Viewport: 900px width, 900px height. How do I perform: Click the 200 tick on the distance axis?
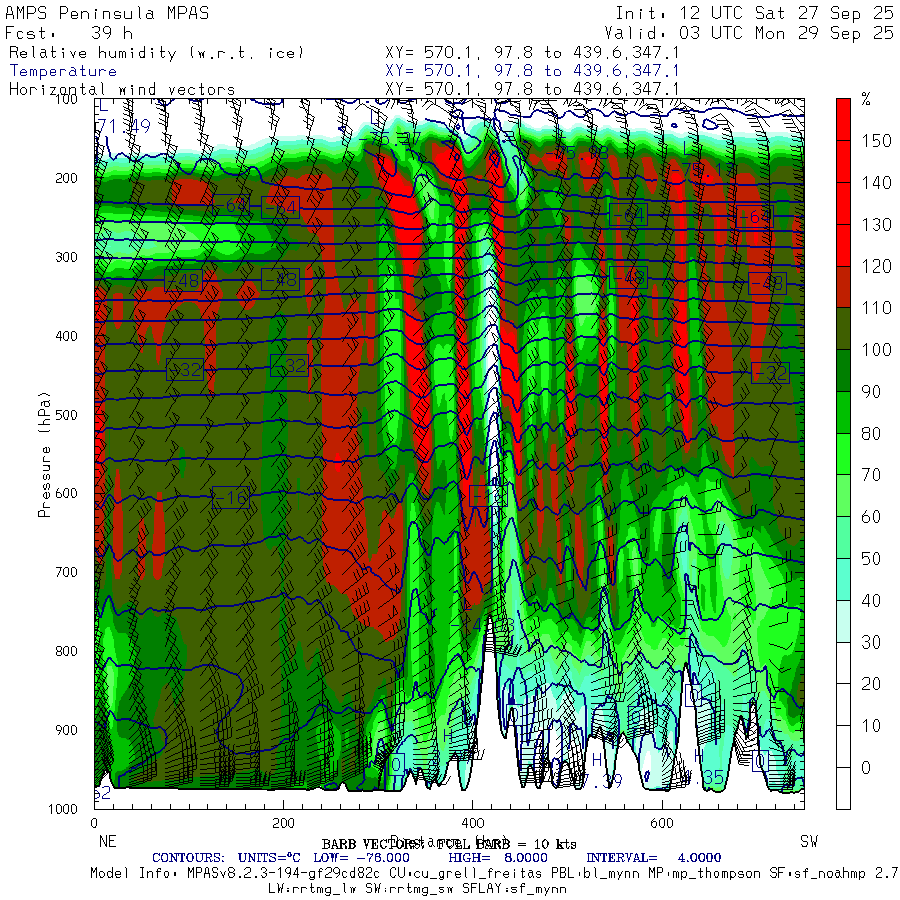[284, 823]
